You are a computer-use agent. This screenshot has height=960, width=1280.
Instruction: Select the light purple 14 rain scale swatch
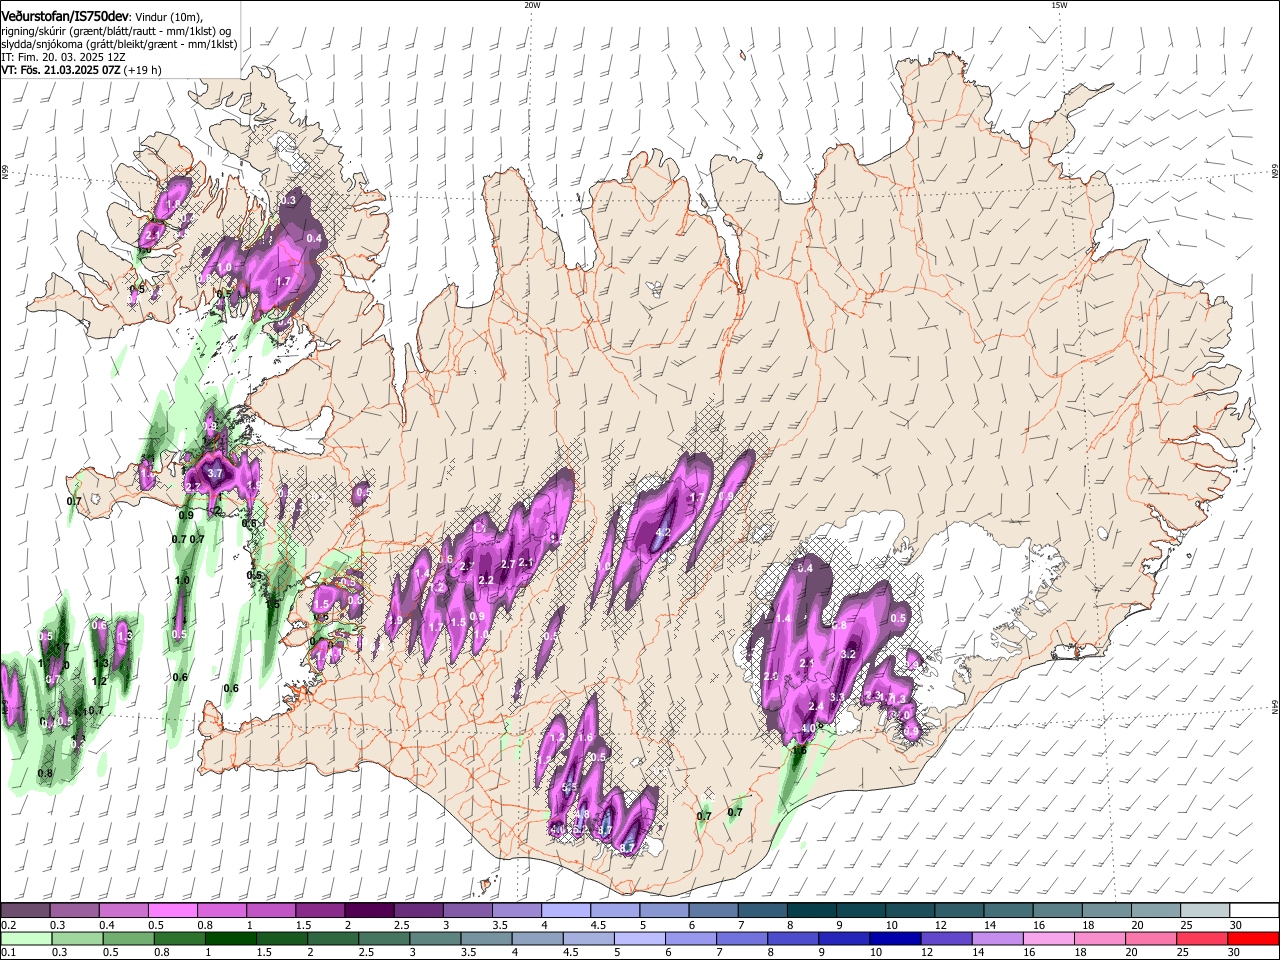pyautogui.click(x=997, y=938)
